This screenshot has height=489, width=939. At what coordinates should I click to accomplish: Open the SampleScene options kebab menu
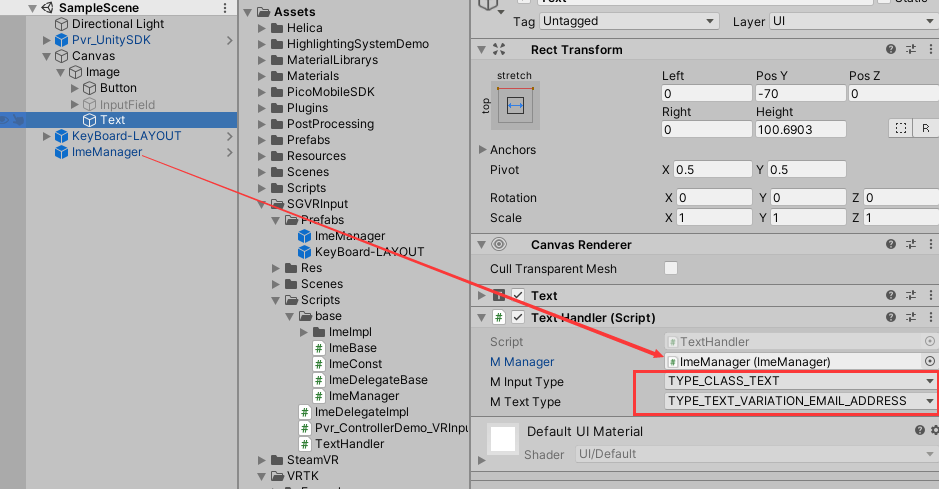[225, 8]
